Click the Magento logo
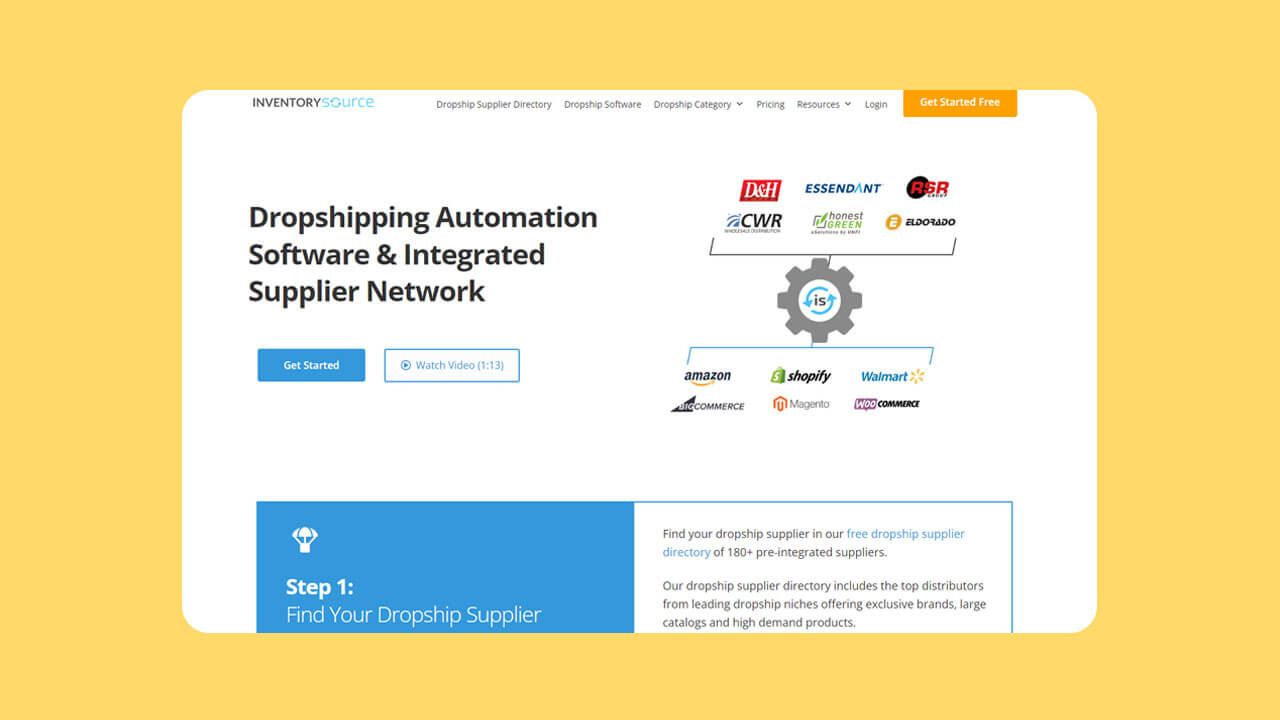 click(x=801, y=404)
